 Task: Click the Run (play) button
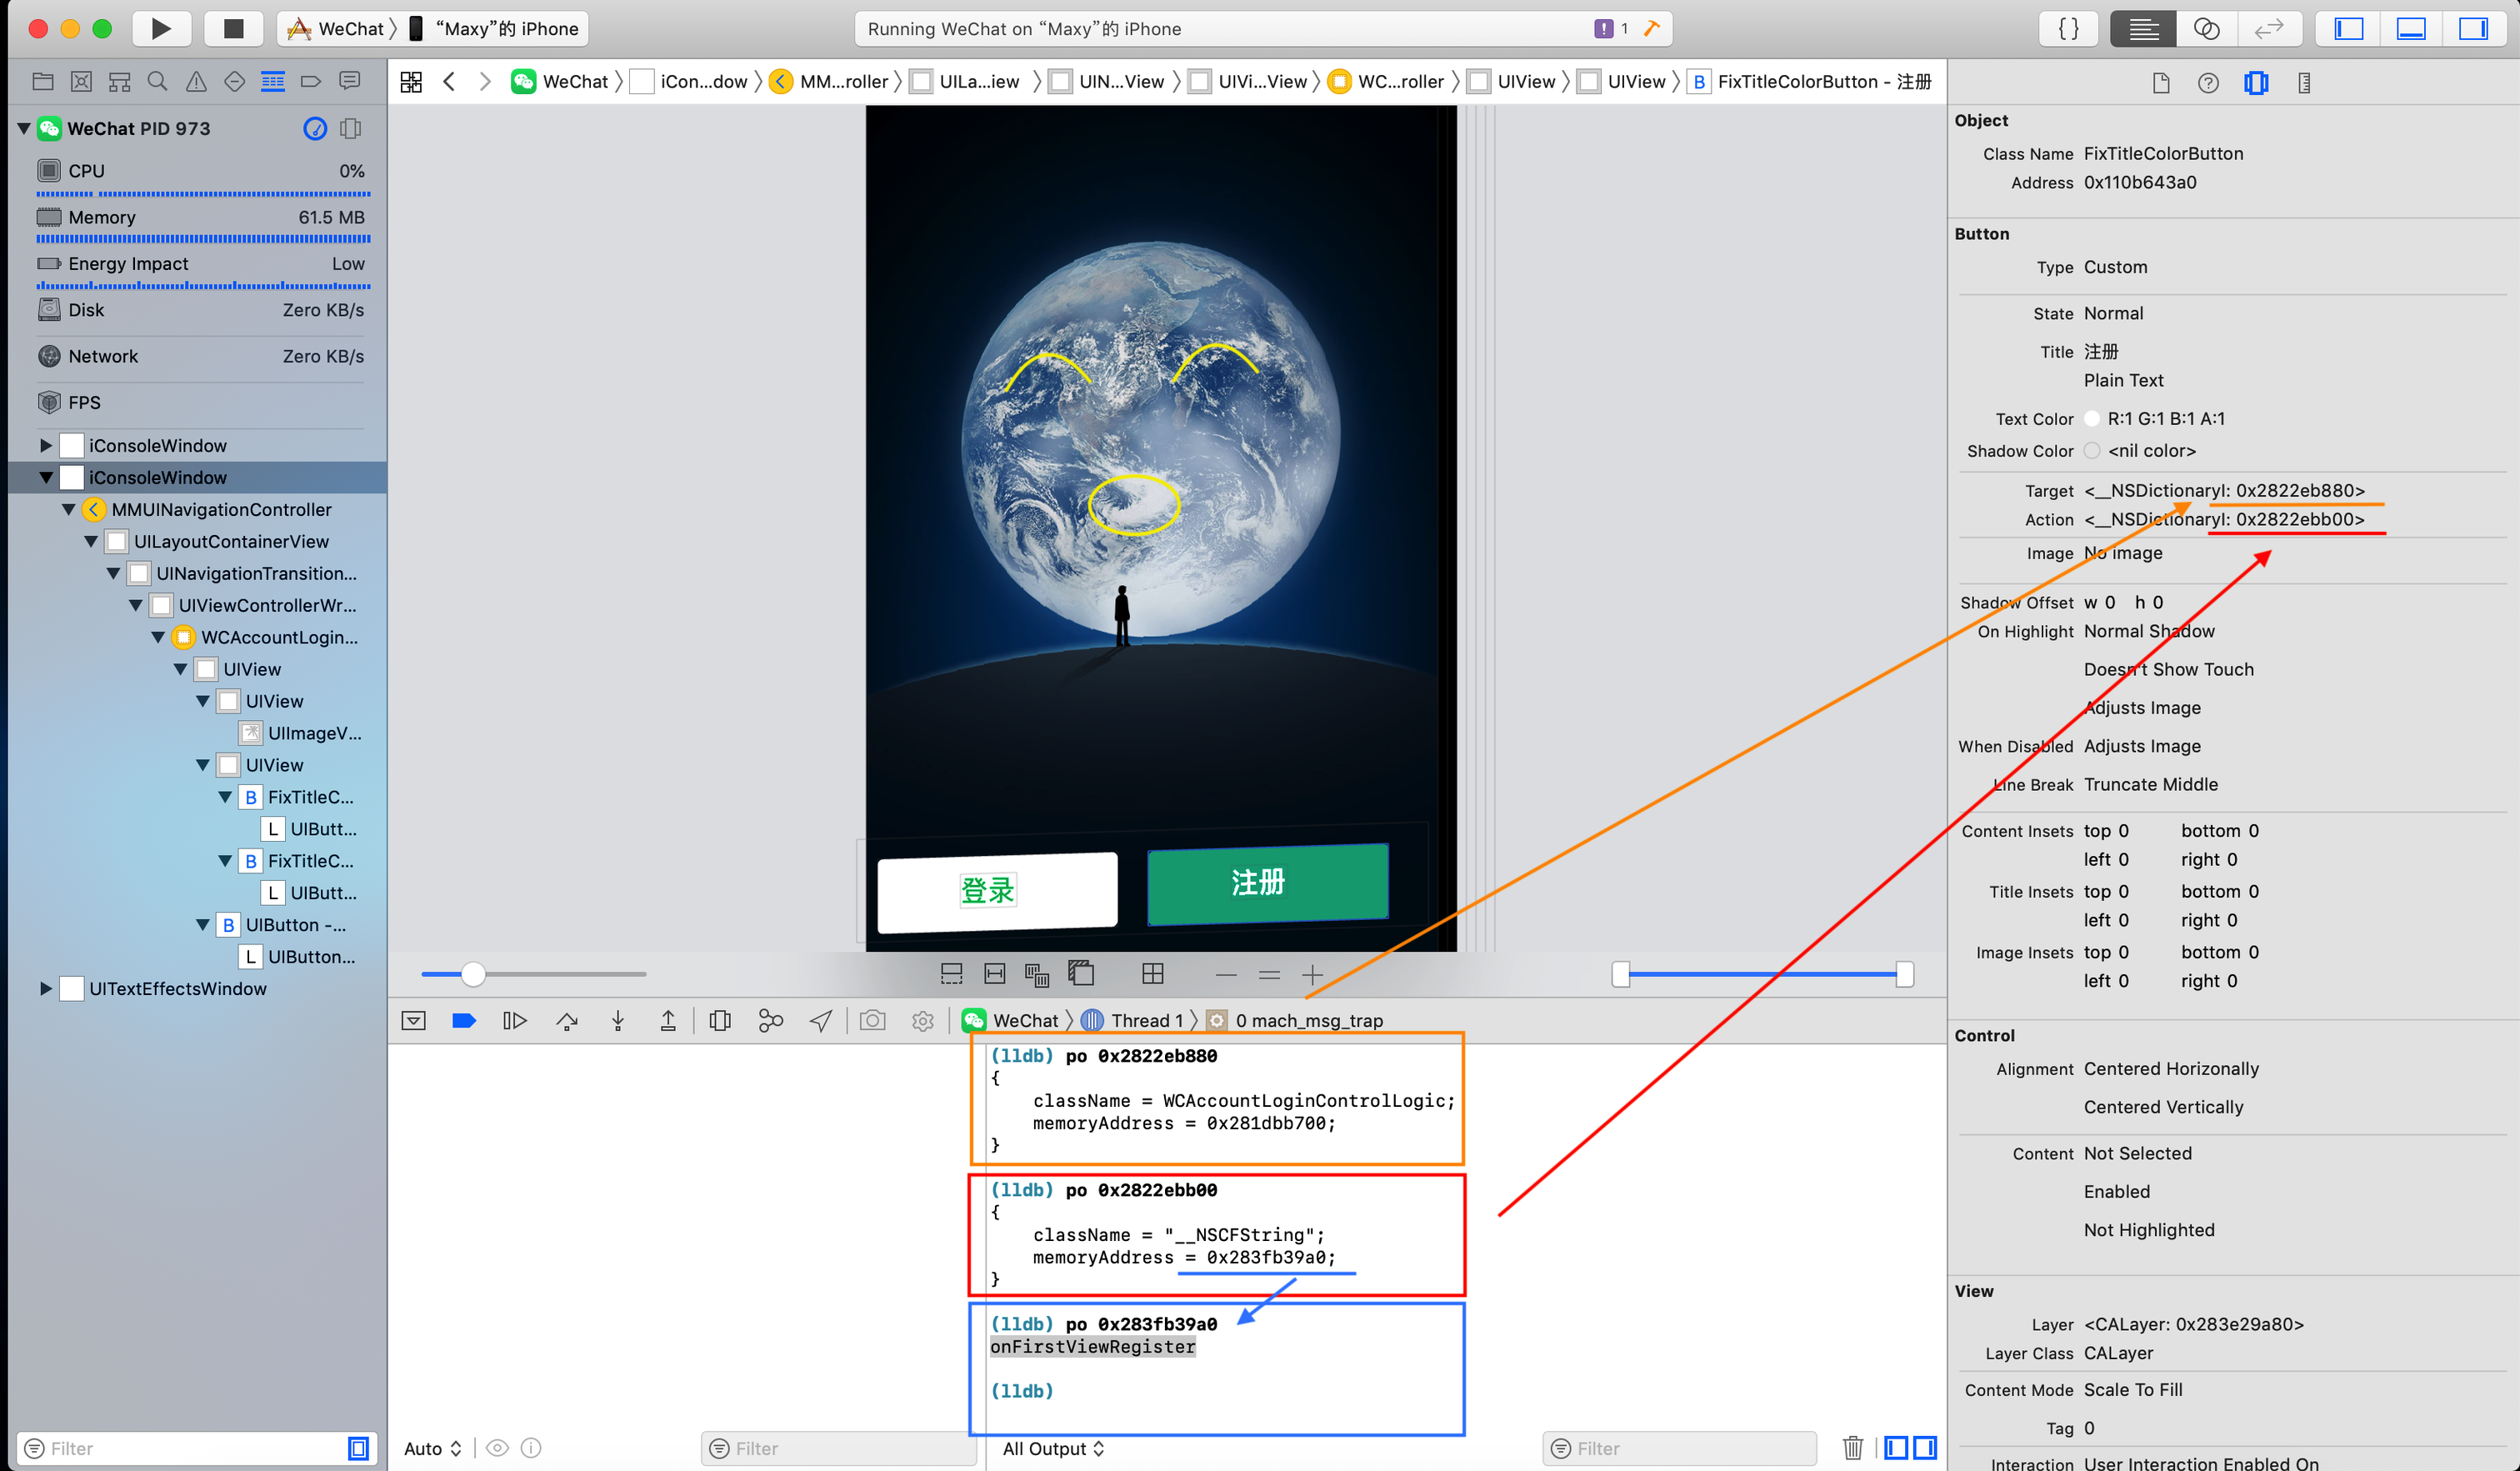coord(160,28)
